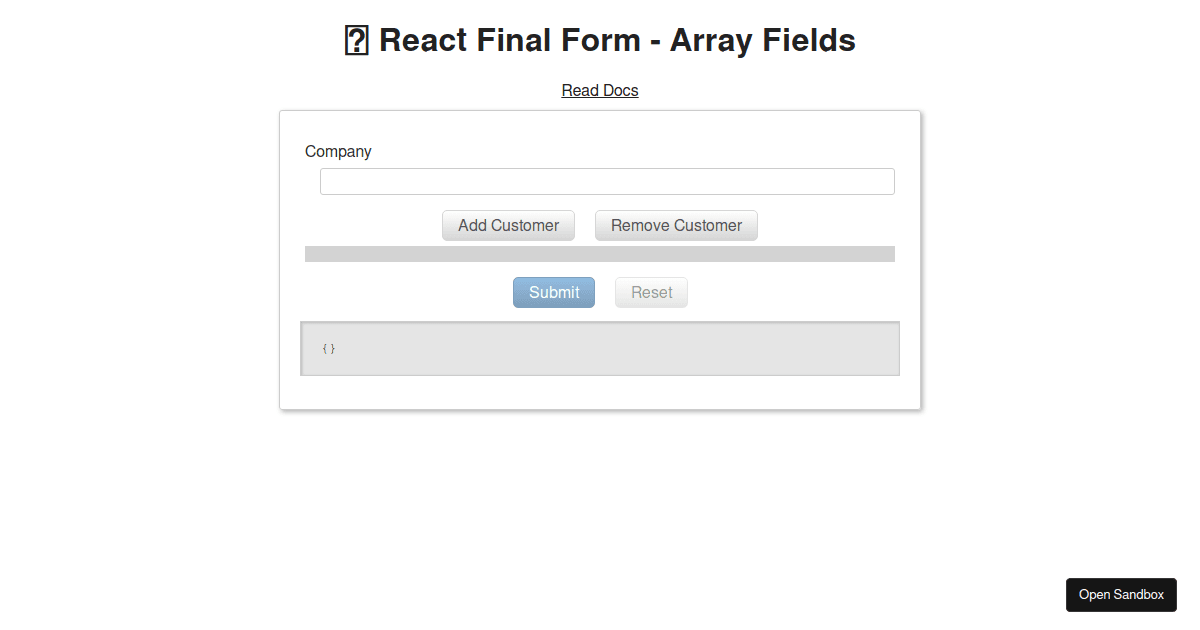The image size is (1200, 630).
Task: Submit the form via the Submit control
Action: 553,292
